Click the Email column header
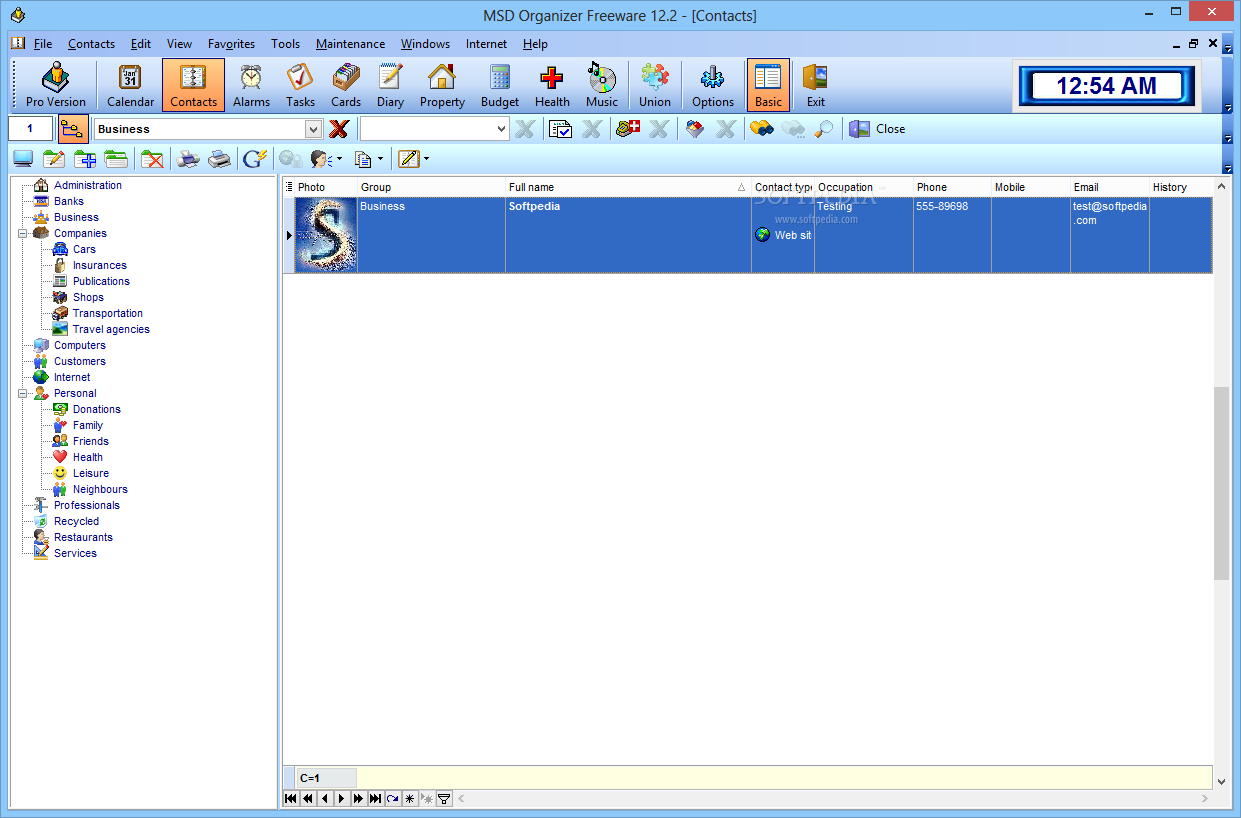This screenshot has width=1241, height=818. (x=1109, y=187)
